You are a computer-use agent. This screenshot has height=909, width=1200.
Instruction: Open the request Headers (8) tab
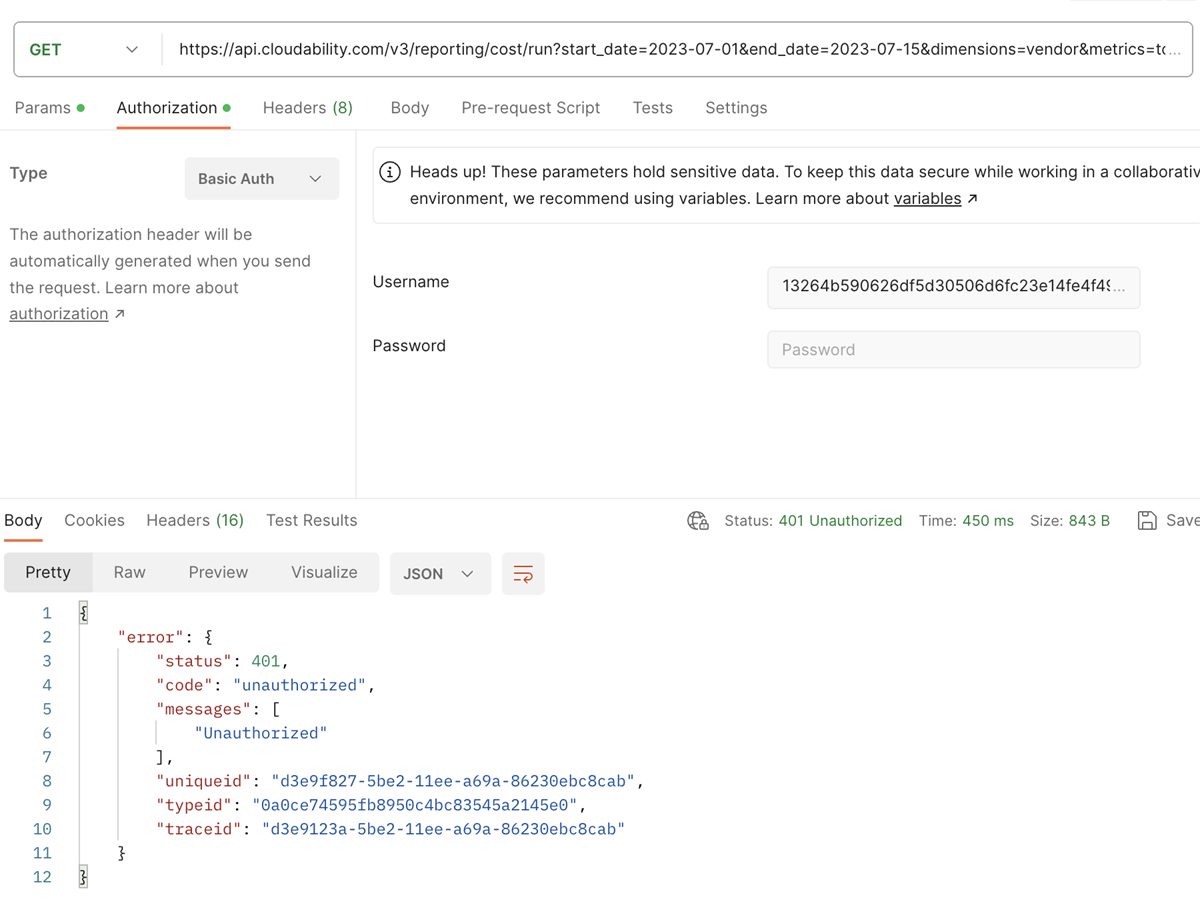point(307,108)
